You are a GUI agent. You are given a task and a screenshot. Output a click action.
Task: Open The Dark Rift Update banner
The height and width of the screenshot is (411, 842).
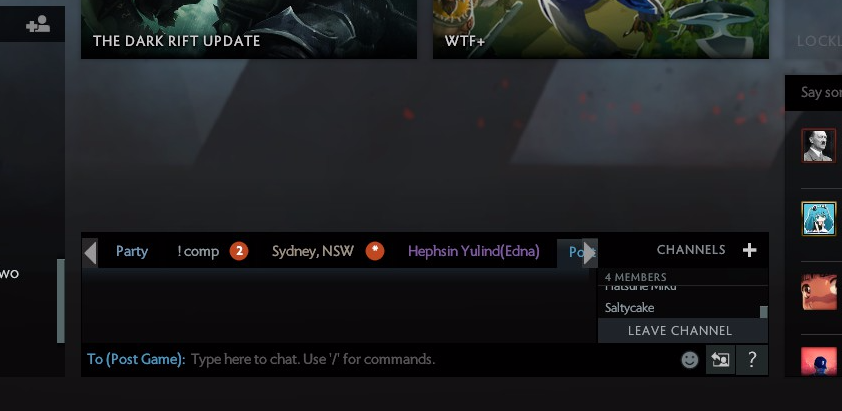[249, 29]
